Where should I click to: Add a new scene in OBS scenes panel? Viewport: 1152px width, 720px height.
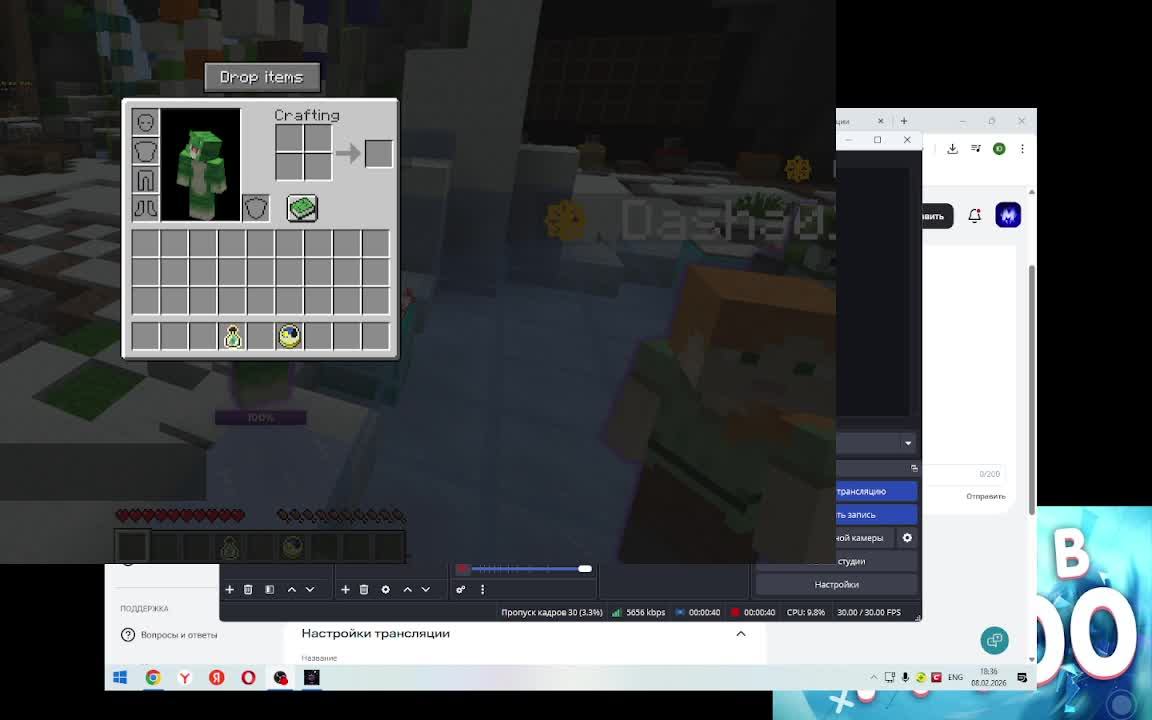click(x=229, y=589)
